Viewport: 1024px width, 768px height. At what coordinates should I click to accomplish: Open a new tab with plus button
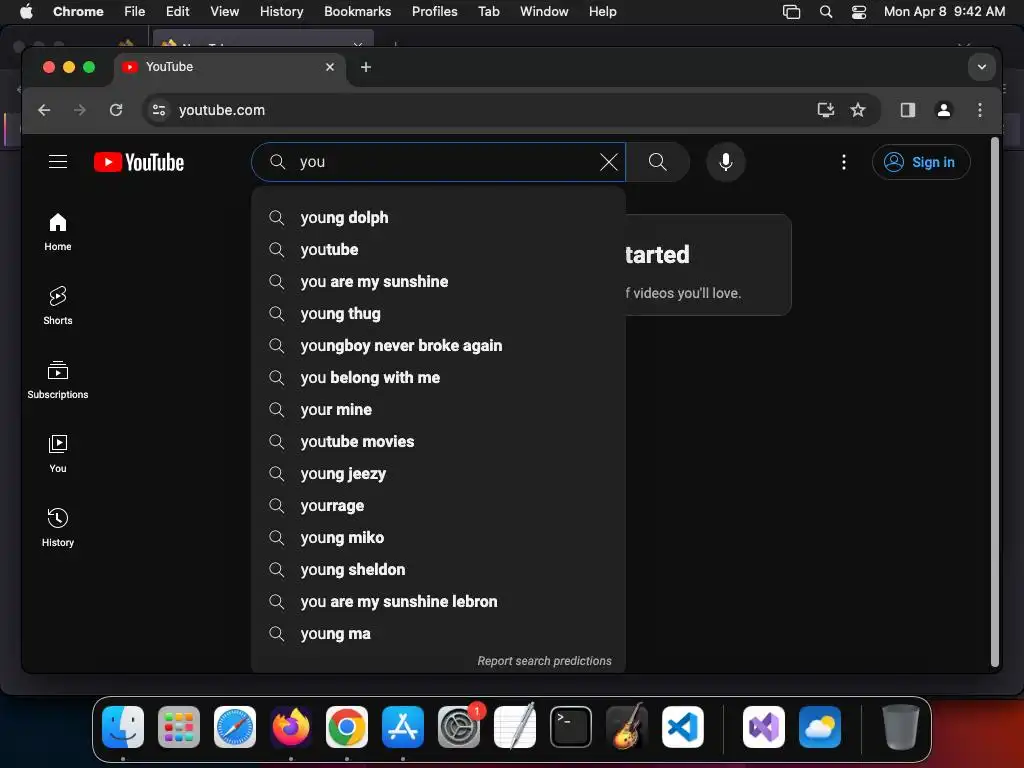[x=366, y=67]
